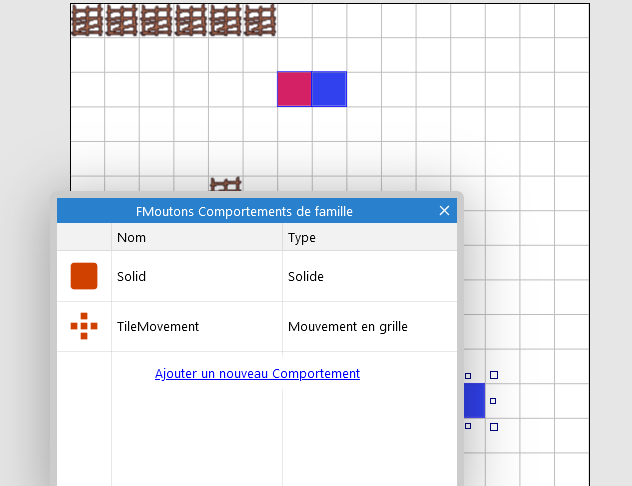Click the Type column header

pos(370,237)
